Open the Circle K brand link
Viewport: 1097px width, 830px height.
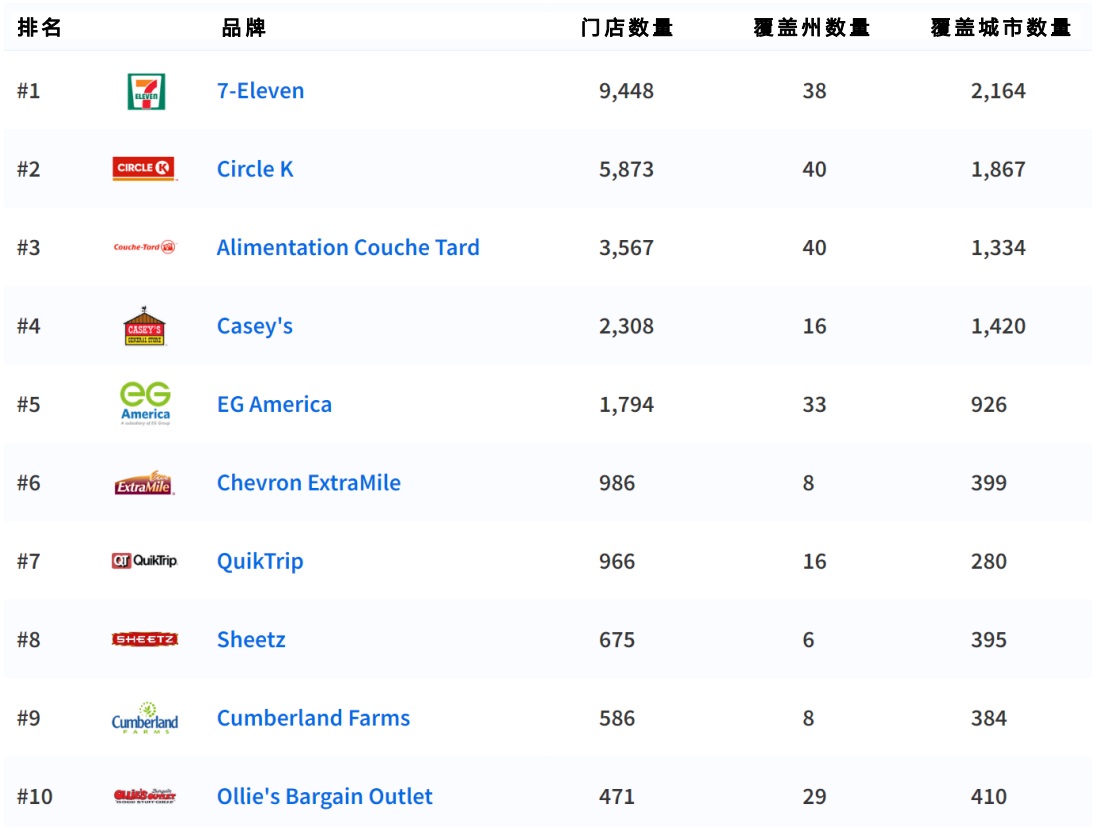click(255, 169)
